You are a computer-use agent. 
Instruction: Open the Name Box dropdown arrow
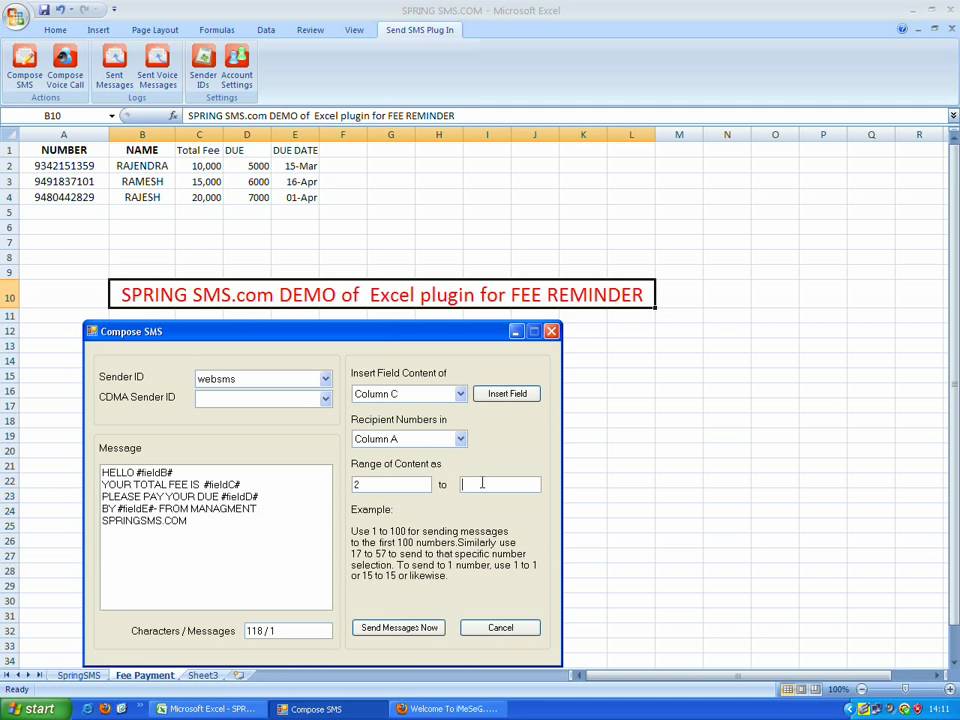pos(111,116)
